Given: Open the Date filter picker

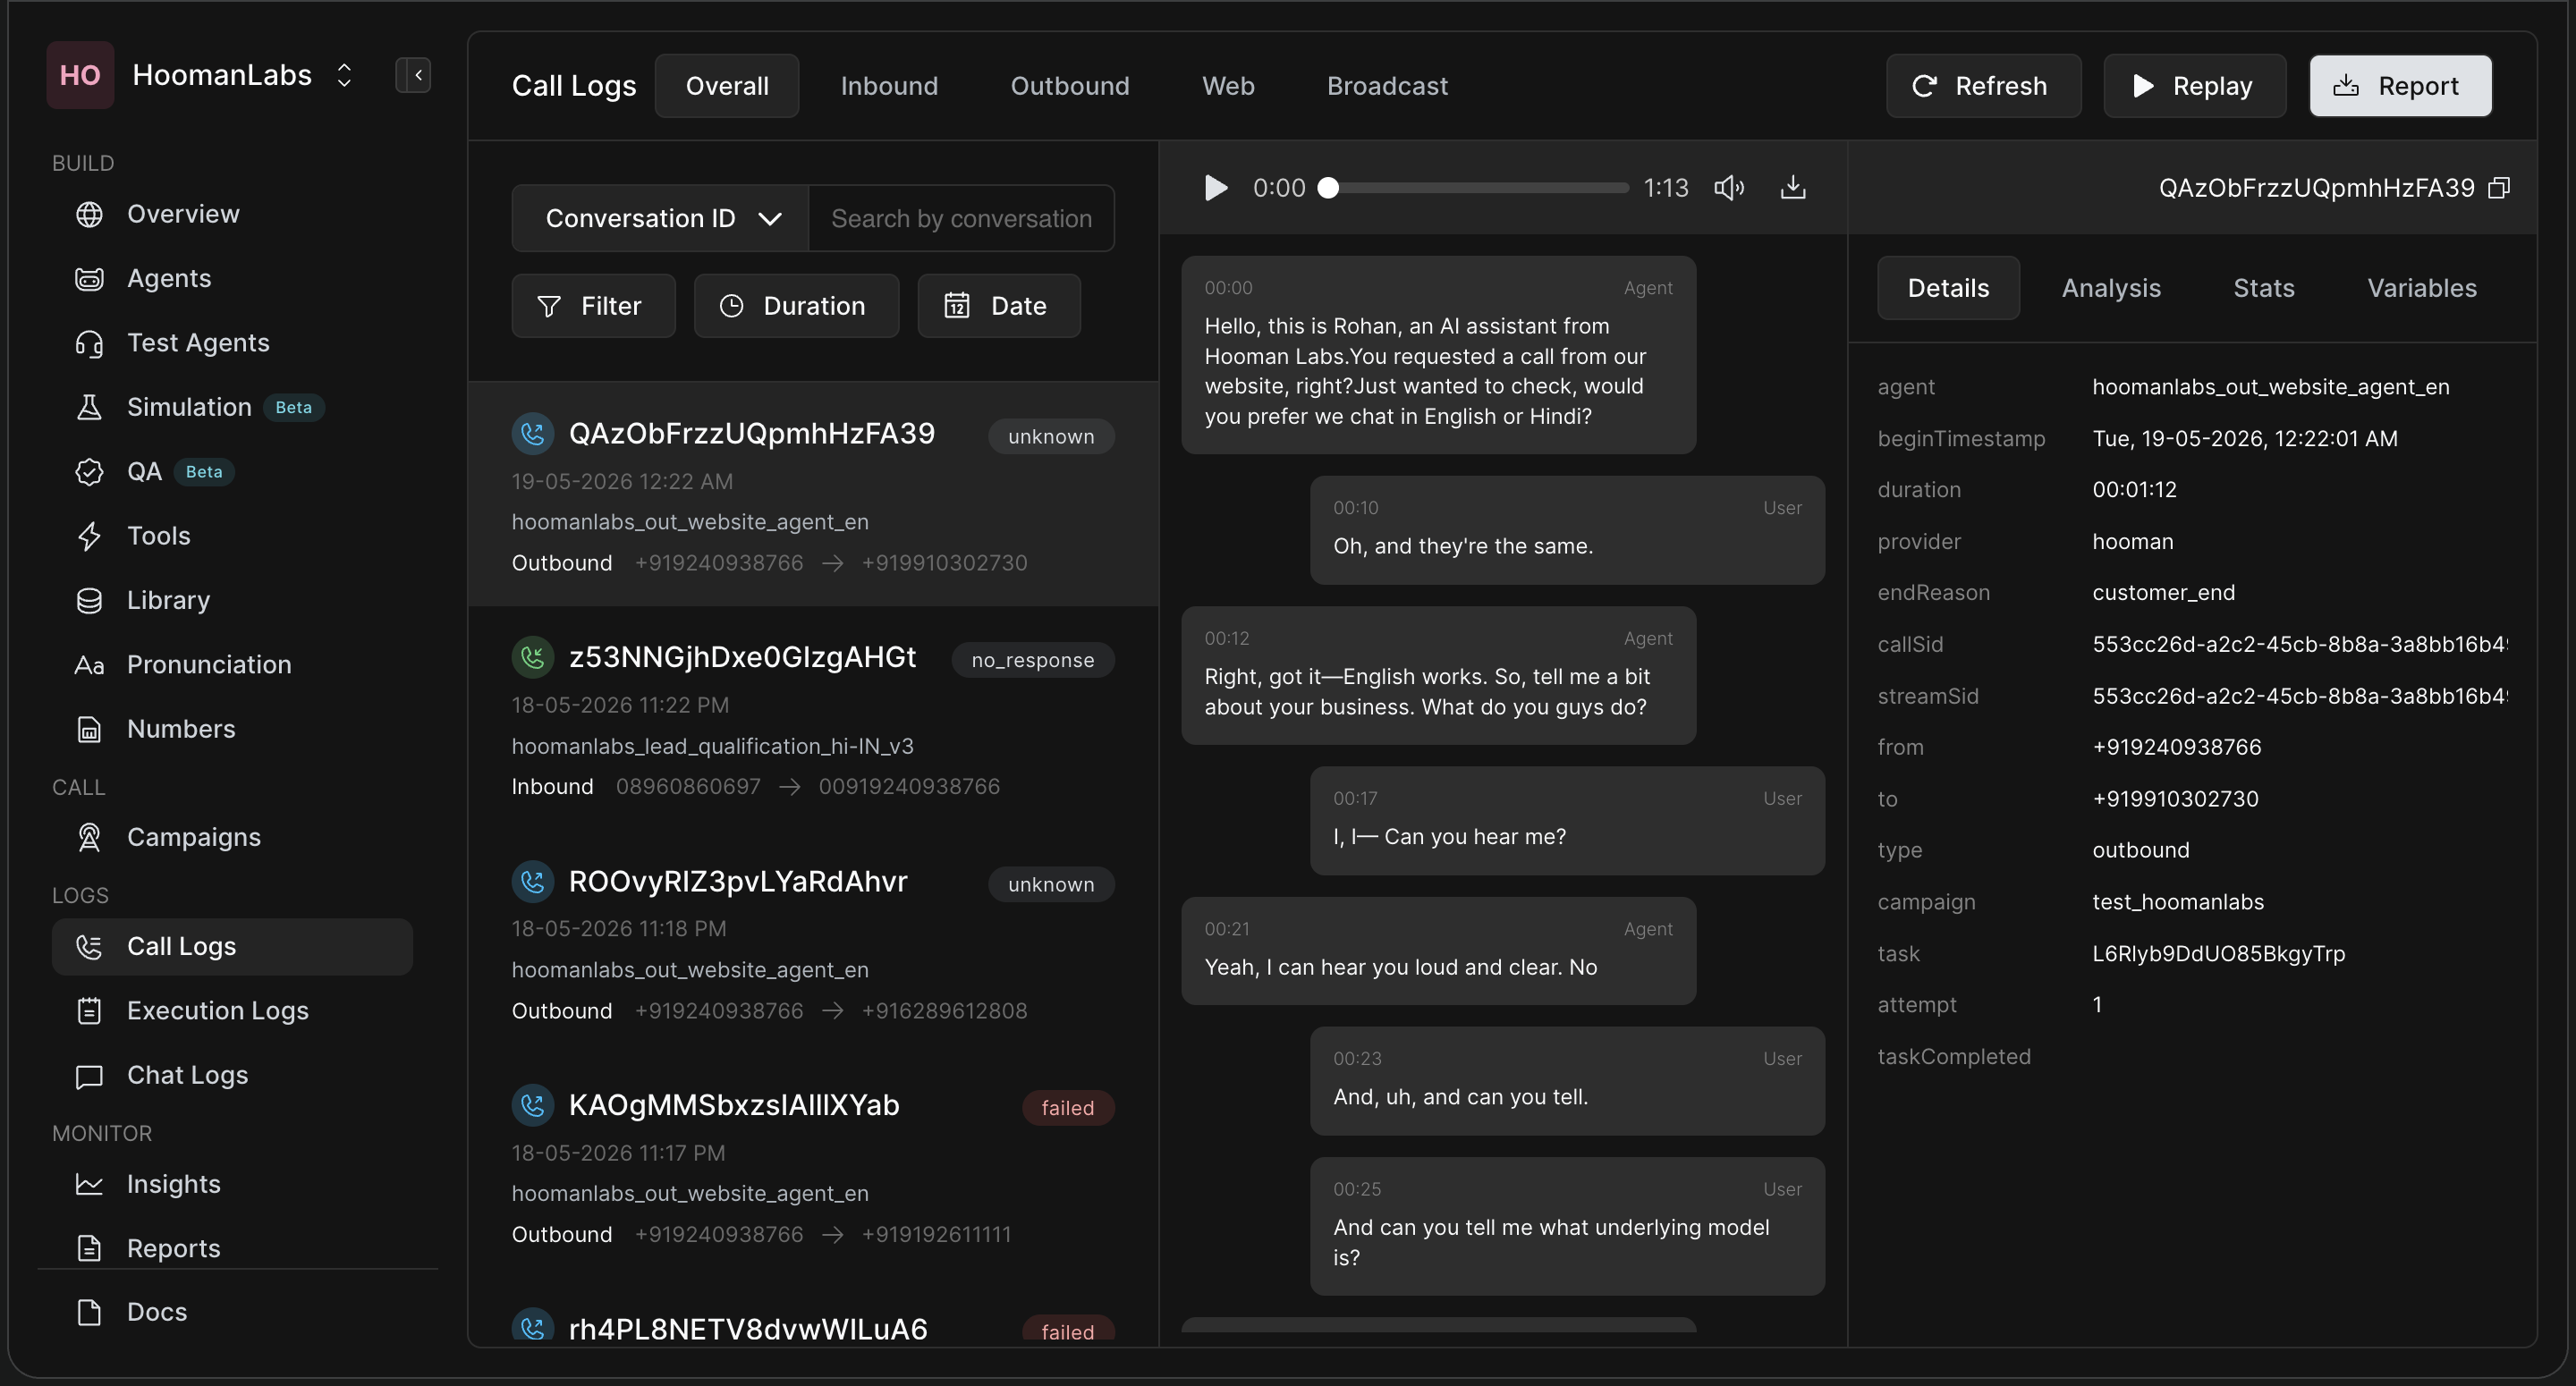Looking at the screenshot, I should (999, 306).
